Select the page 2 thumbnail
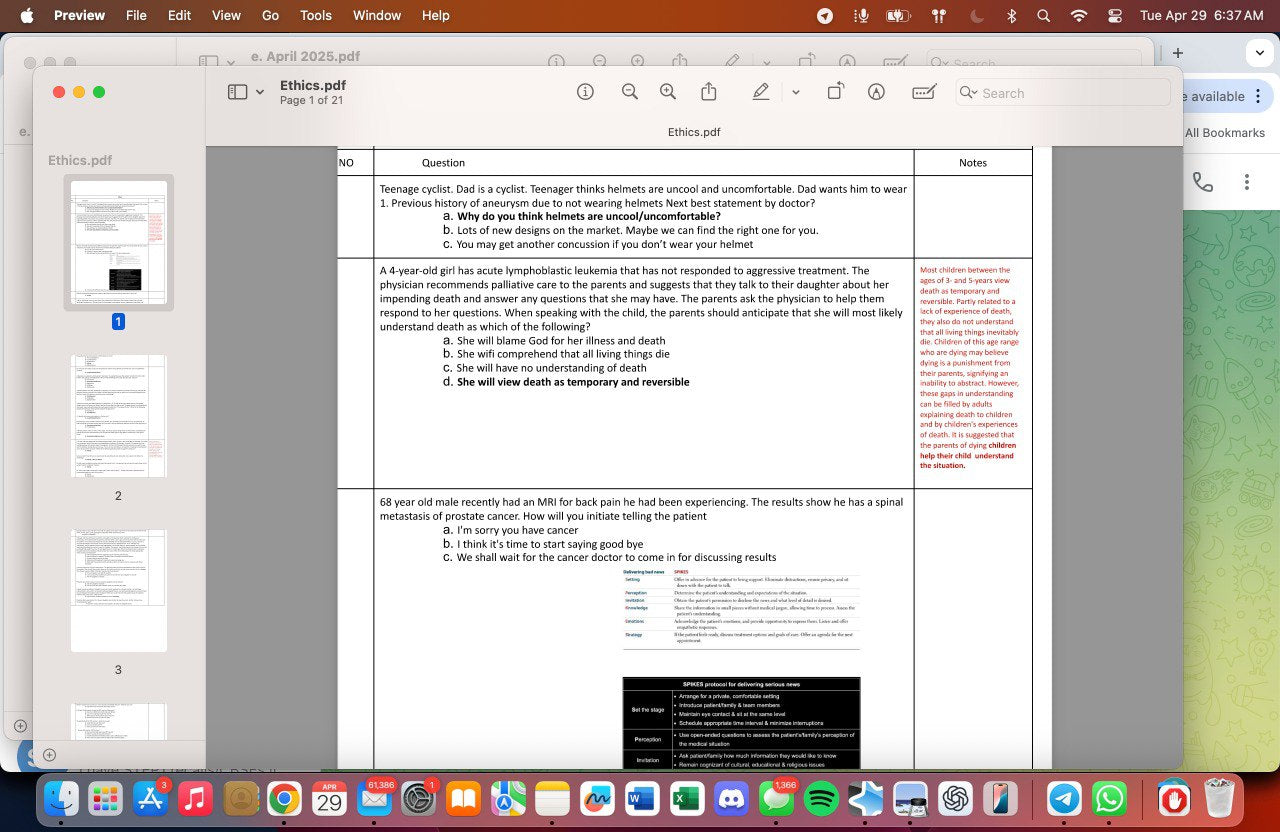The image size is (1280, 832). point(118,416)
